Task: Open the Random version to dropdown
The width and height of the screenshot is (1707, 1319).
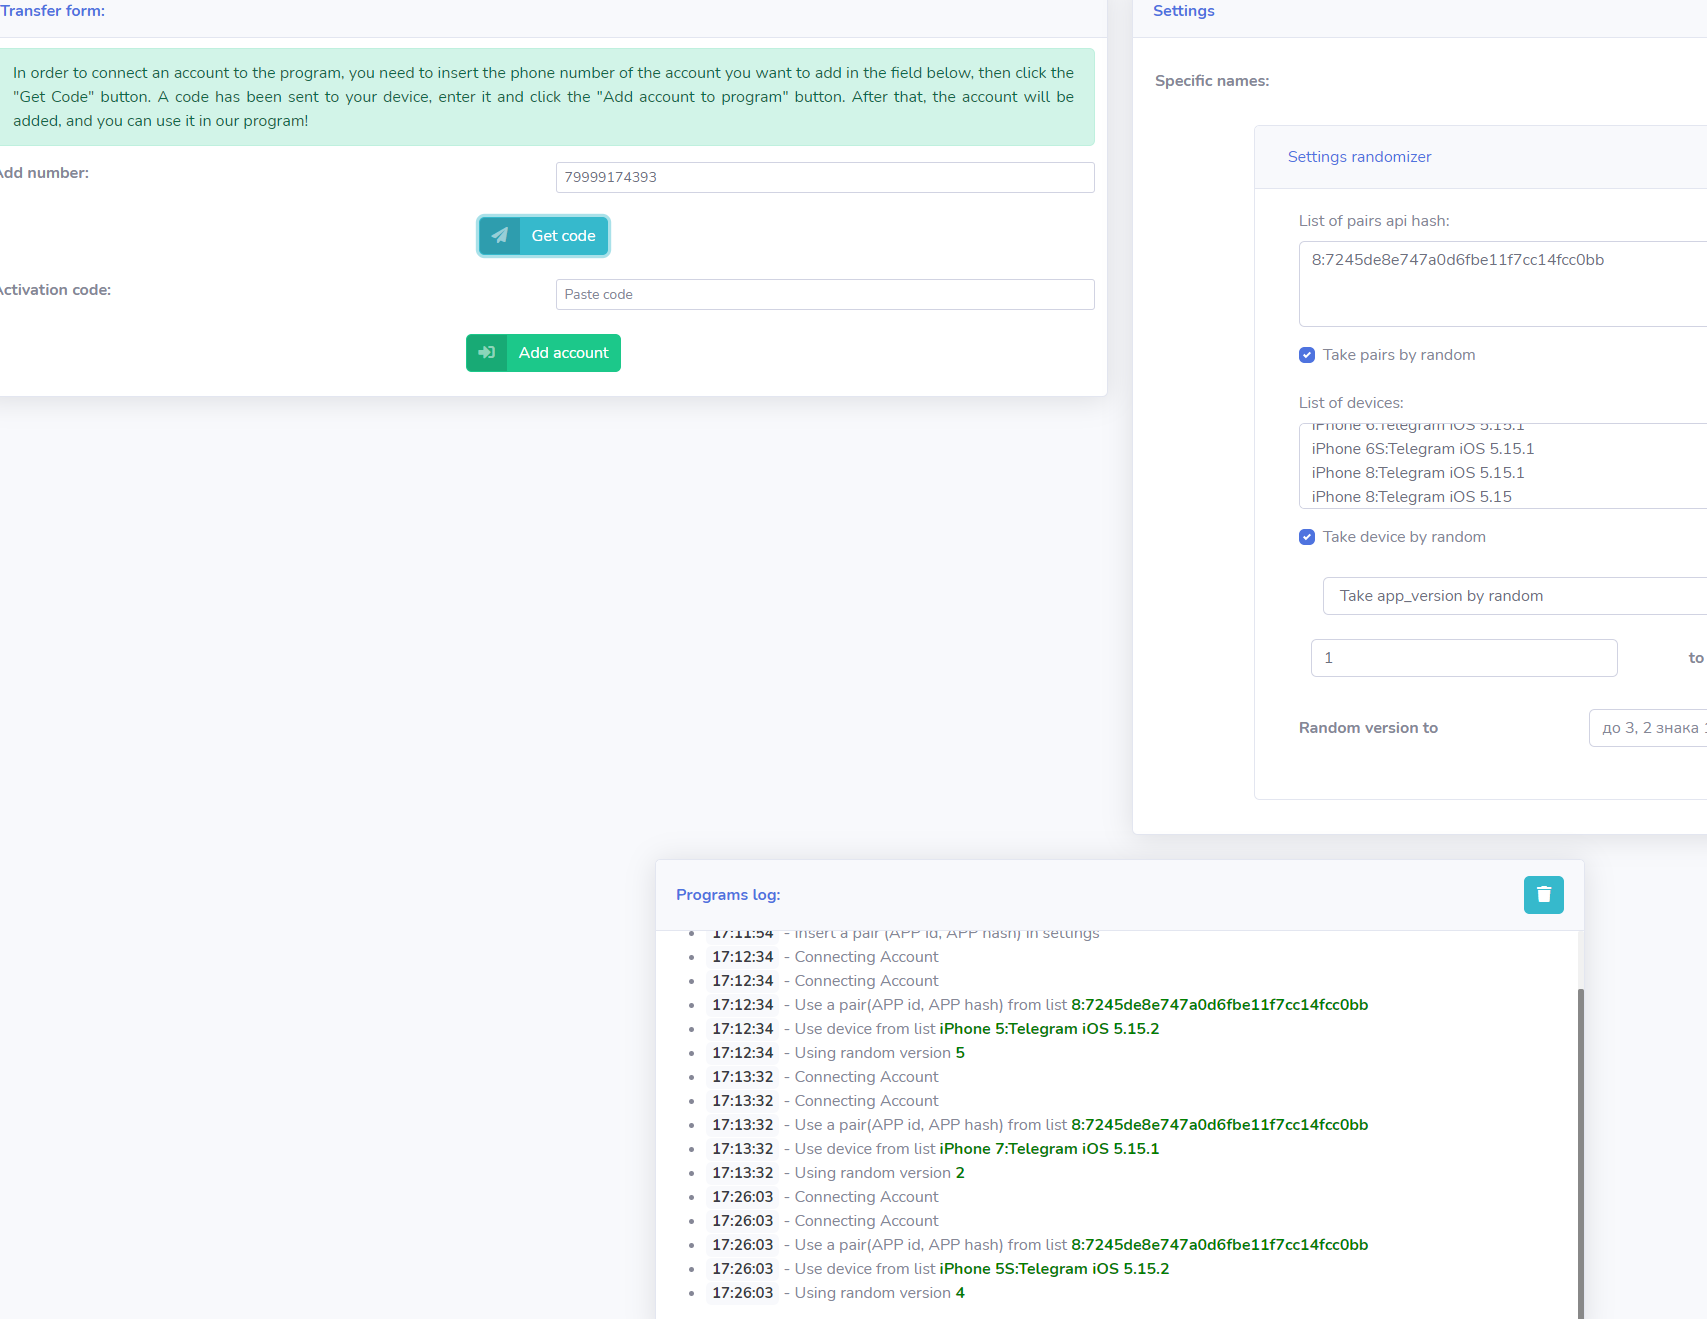Action: (x=1647, y=728)
